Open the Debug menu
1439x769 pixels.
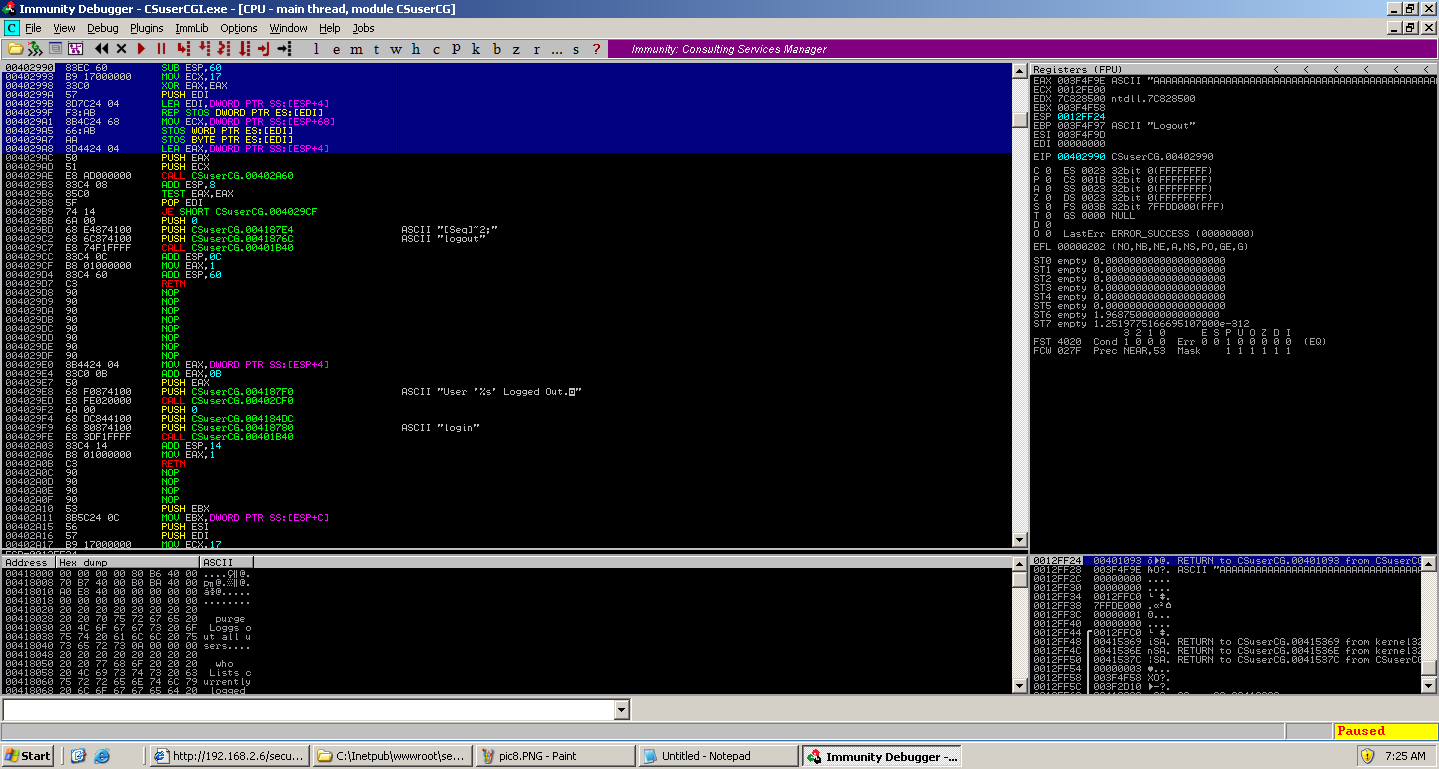coord(102,28)
